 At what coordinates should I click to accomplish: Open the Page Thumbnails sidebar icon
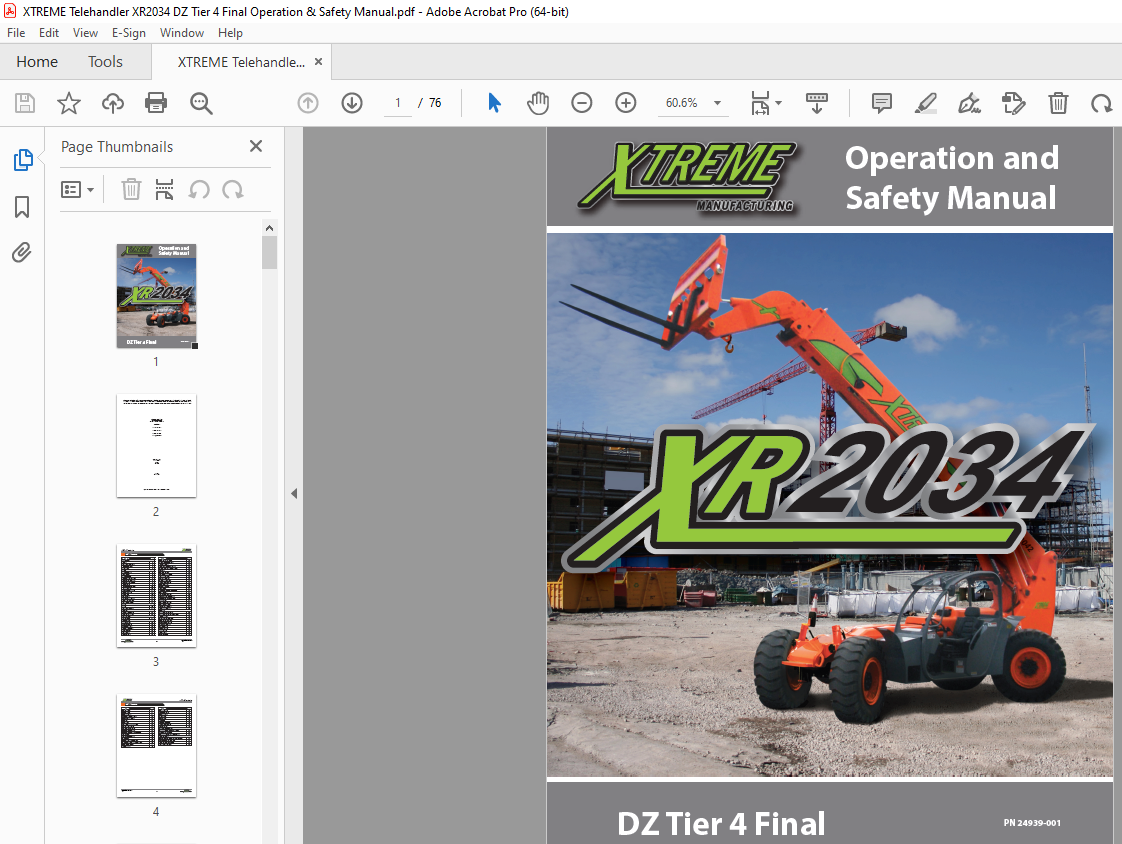[x=23, y=160]
